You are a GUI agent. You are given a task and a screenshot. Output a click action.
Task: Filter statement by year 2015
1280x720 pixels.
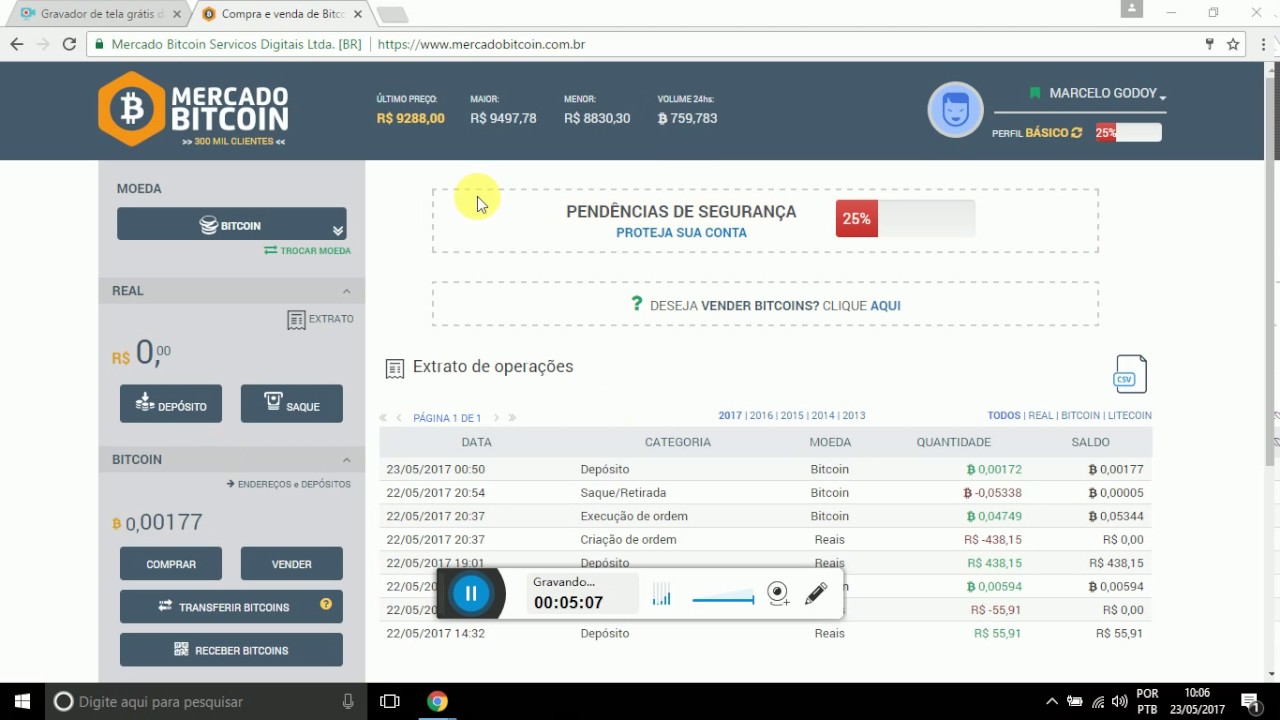(792, 415)
